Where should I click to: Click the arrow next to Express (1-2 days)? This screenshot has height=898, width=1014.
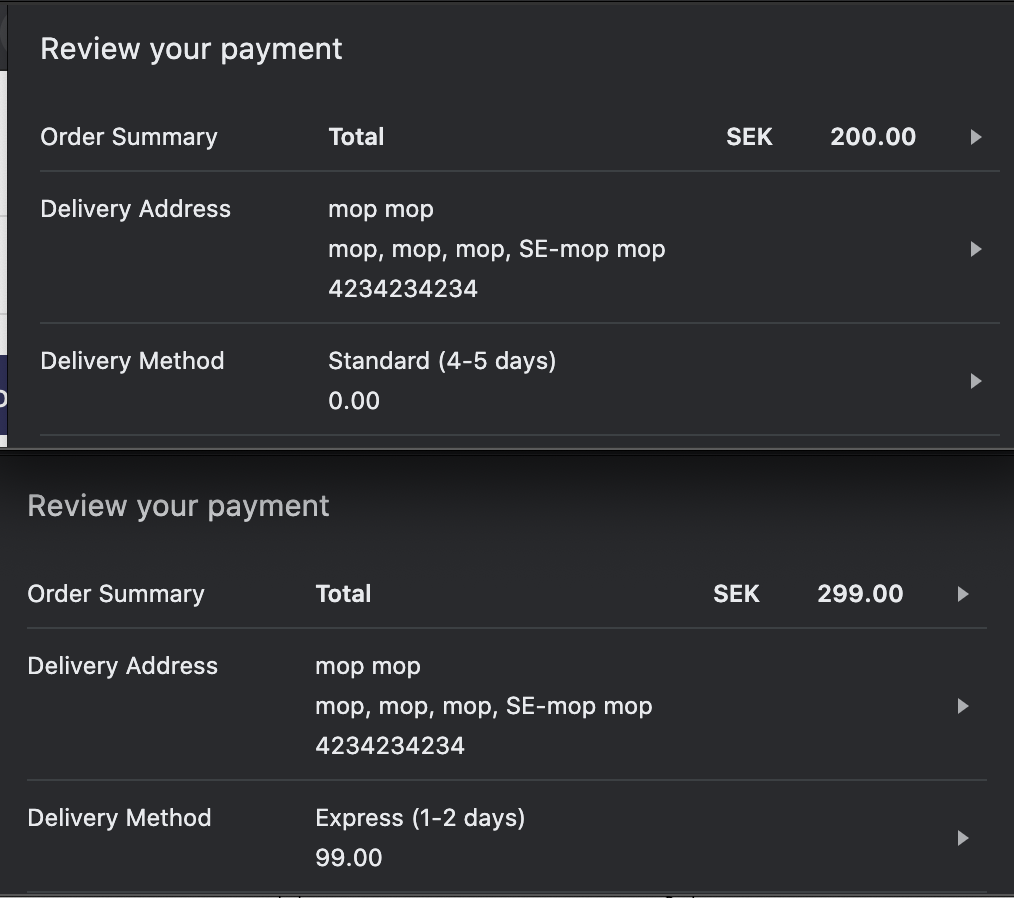(x=963, y=838)
